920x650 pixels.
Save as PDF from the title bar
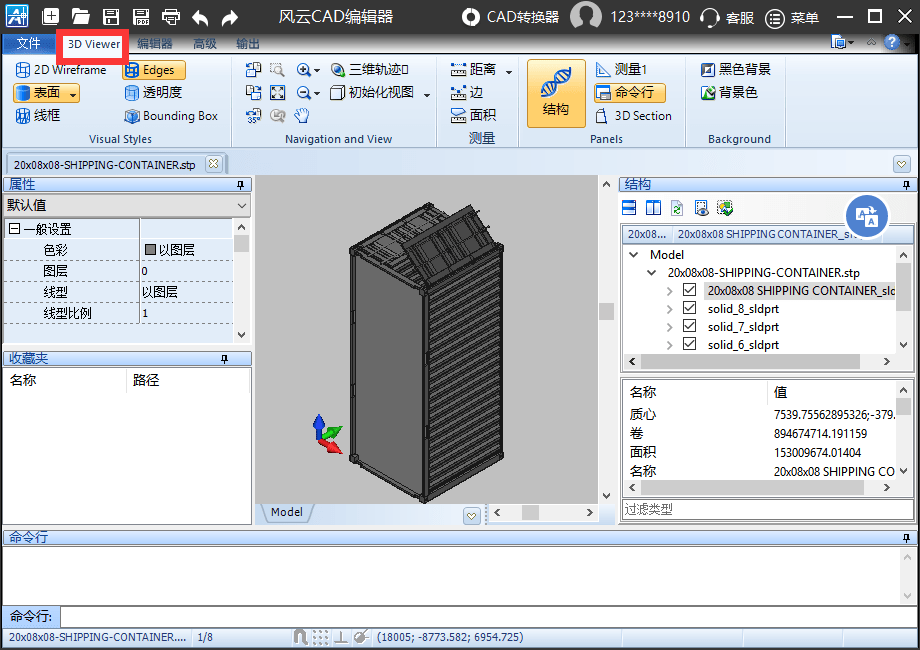[141, 16]
